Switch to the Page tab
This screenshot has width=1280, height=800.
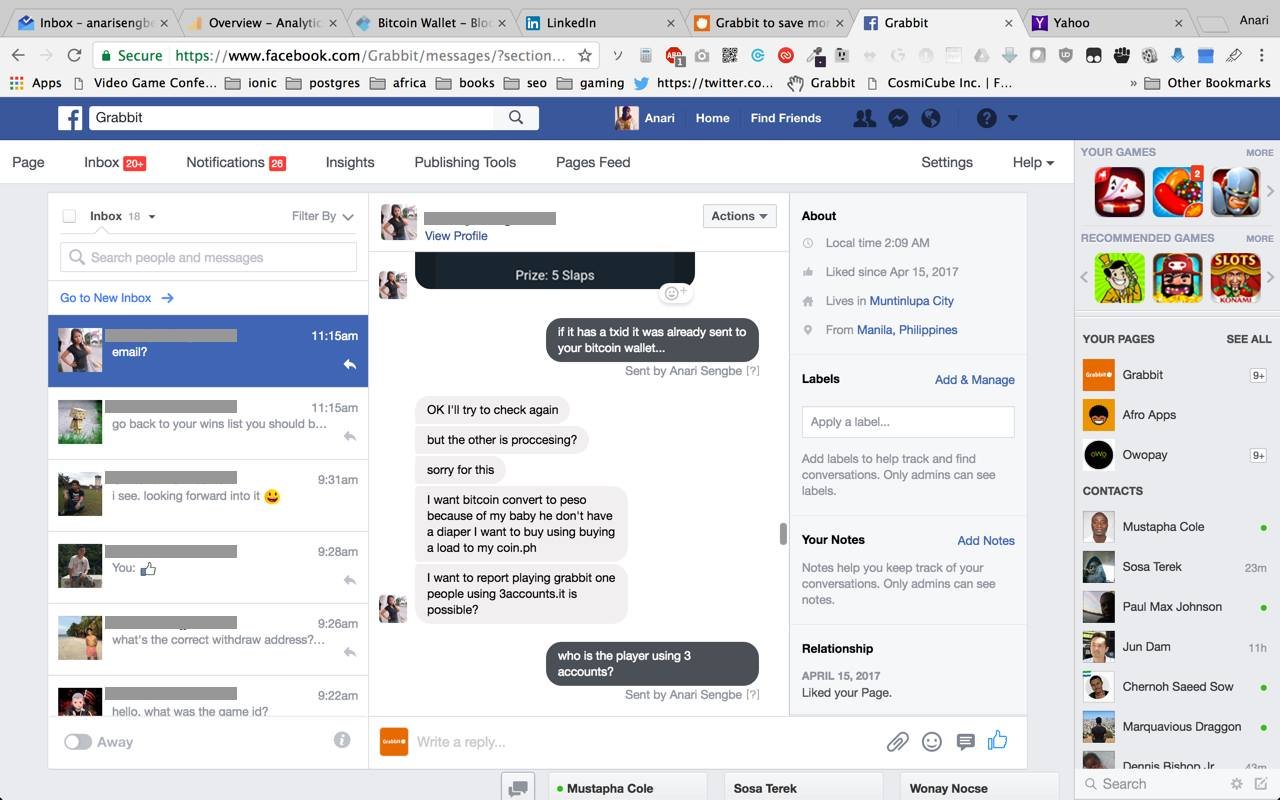tap(28, 162)
